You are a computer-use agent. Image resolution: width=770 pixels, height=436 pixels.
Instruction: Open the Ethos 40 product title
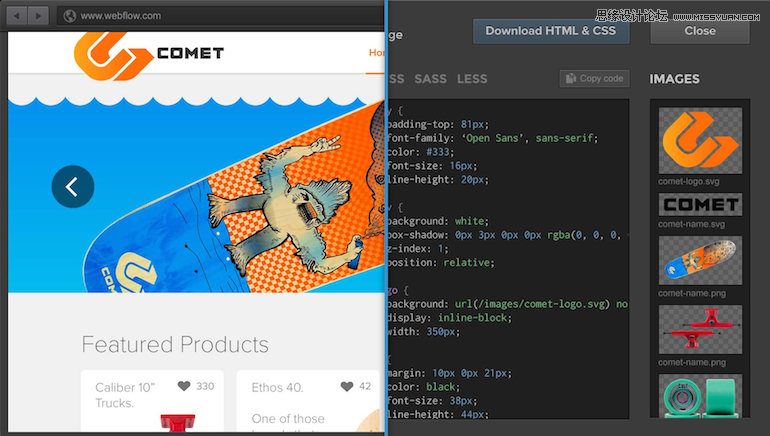point(277,387)
